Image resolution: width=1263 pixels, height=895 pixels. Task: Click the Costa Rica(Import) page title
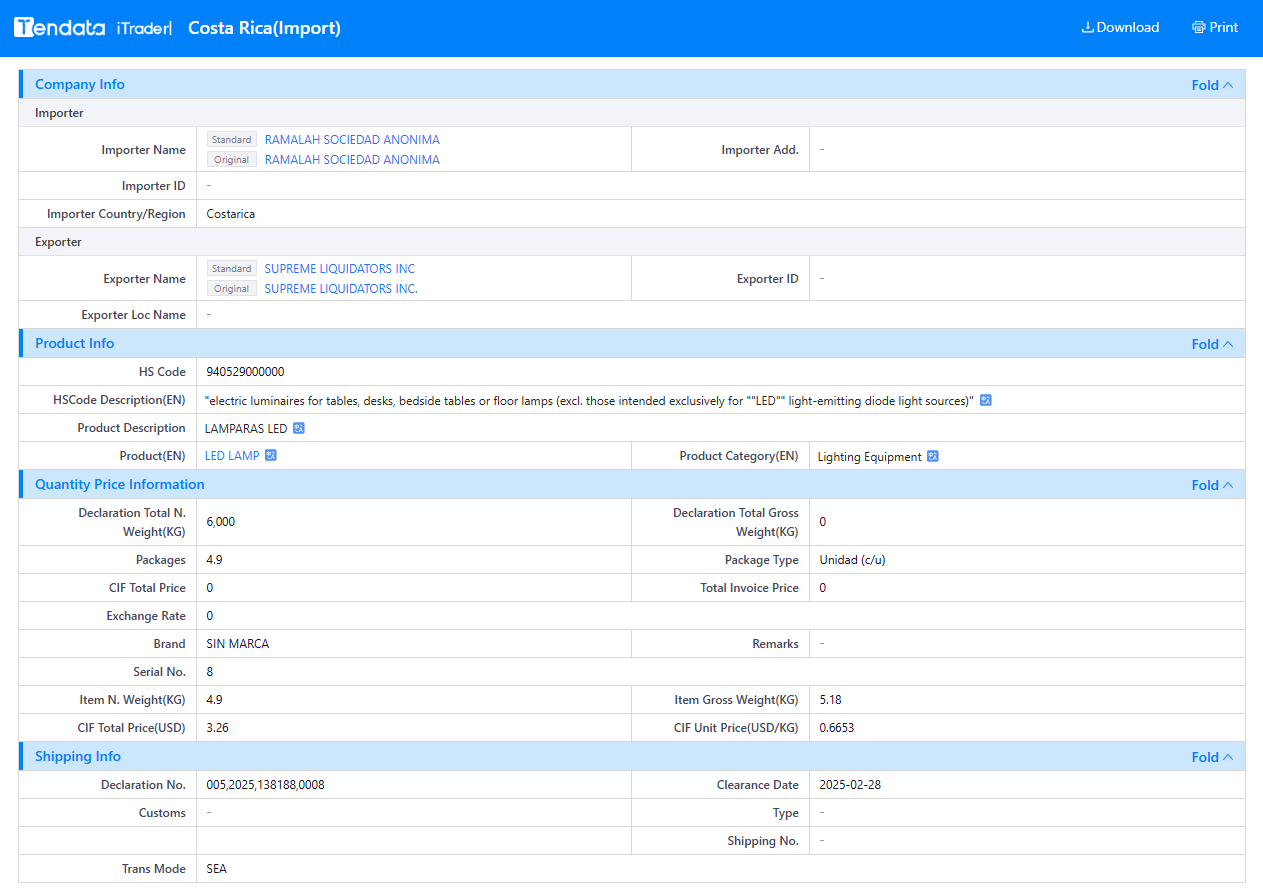tap(264, 28)
